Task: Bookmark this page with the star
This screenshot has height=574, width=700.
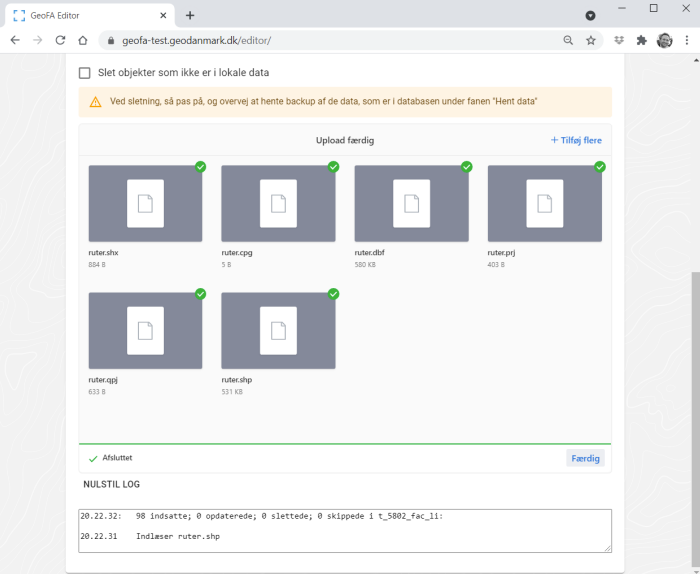Action: tap(591, 41)
